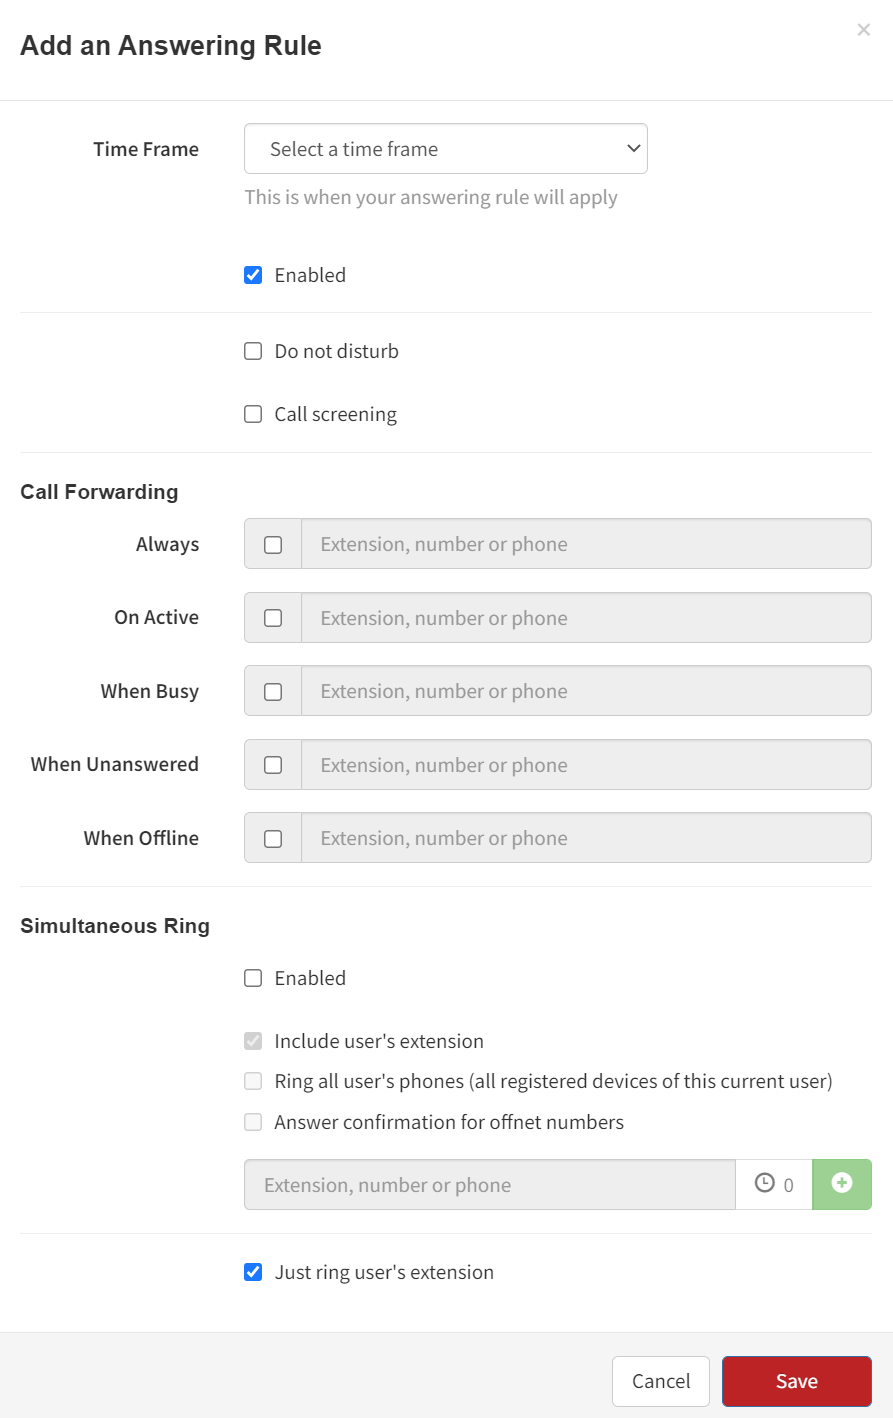Click the clock ring delay icon
This screenshot has width=893, height=1418.
click(765, 1183)
